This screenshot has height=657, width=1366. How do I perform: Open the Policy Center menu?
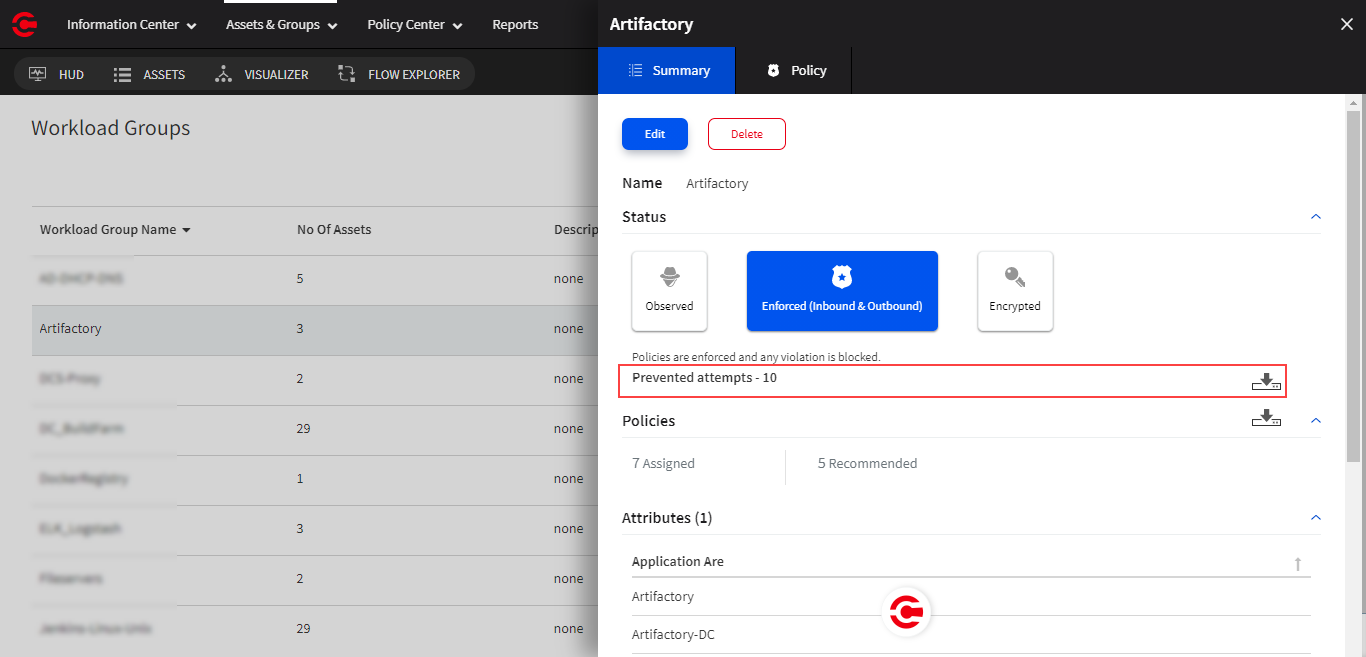(x=414, y=25)
